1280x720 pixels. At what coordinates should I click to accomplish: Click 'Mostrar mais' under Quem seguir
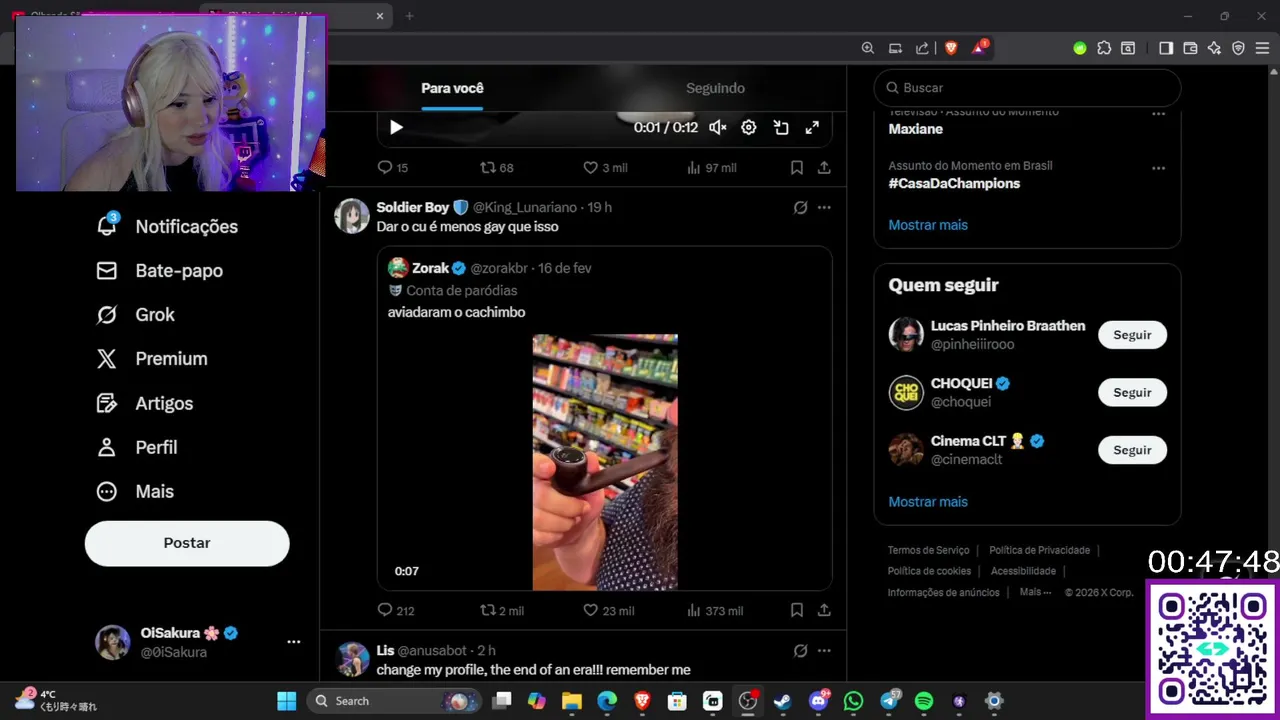pyautogui.click(x=928, y=502)
